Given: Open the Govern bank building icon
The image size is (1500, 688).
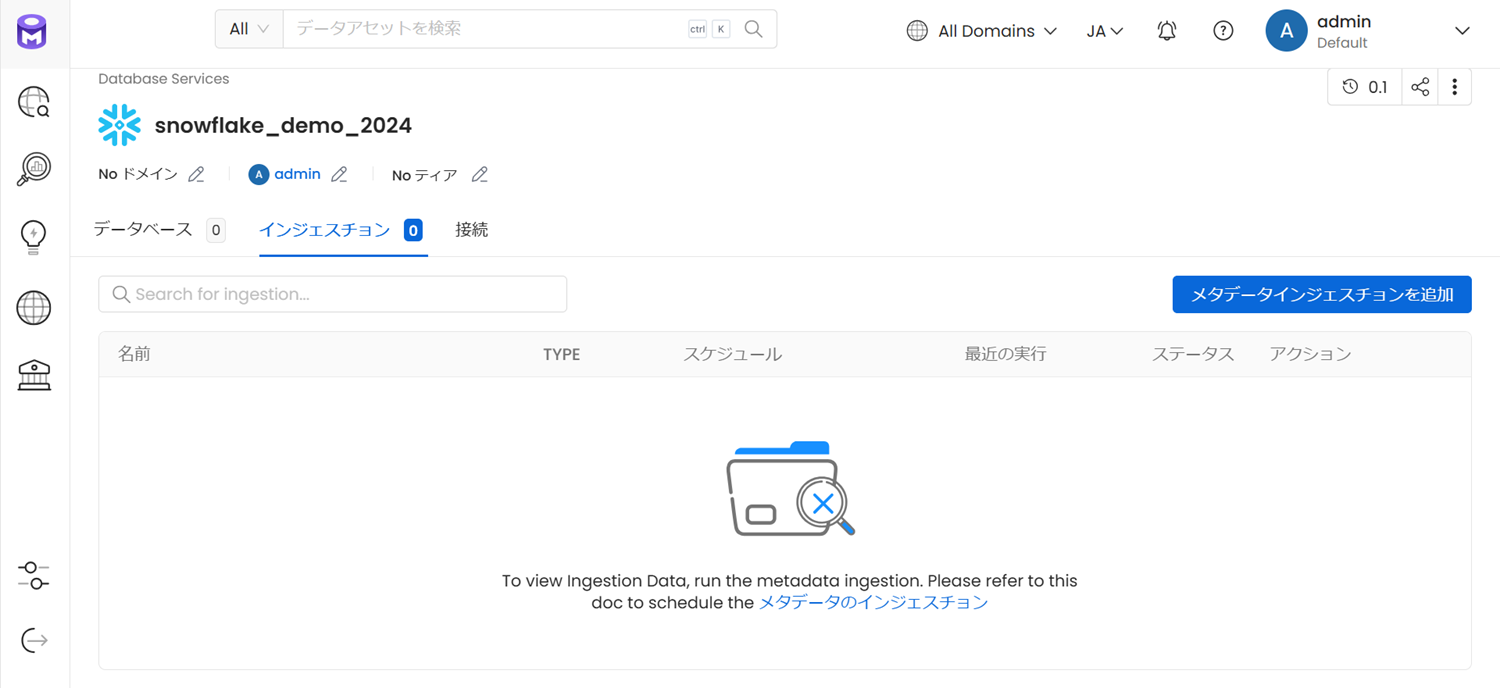Looking at the screenshot, I should tap(34, 375).
